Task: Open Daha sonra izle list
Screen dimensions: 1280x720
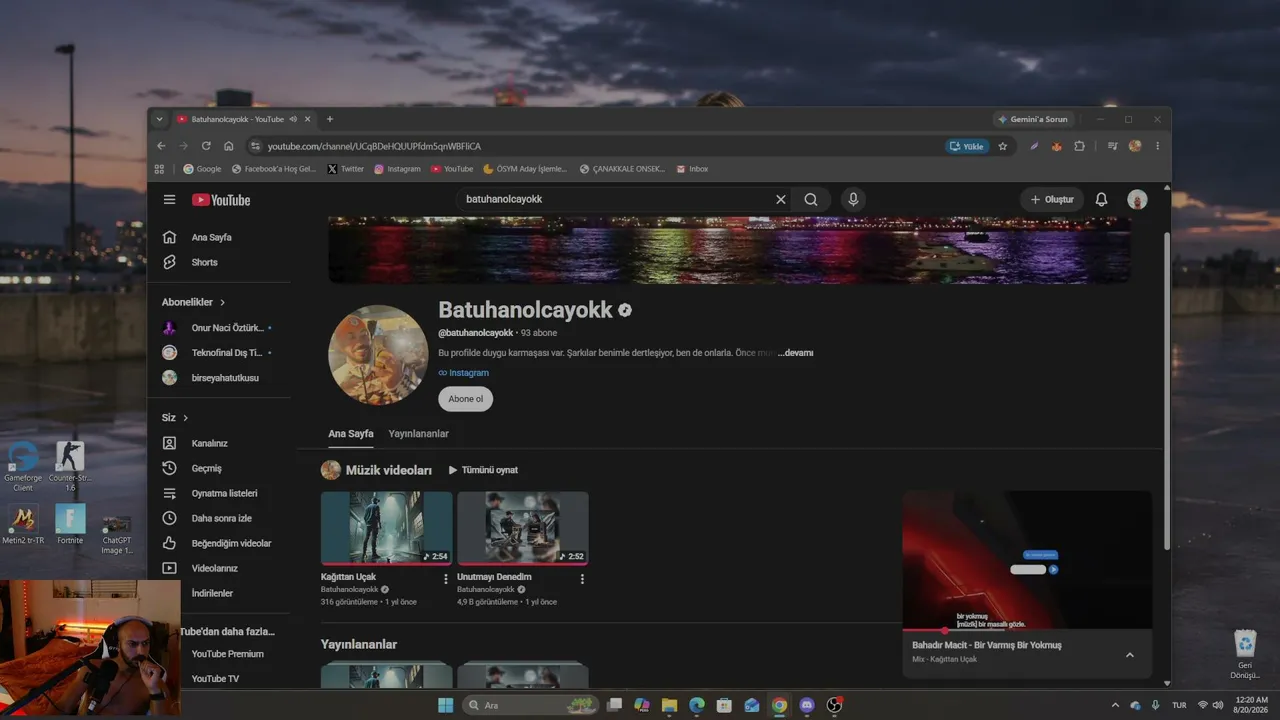Action: (219, 518)
